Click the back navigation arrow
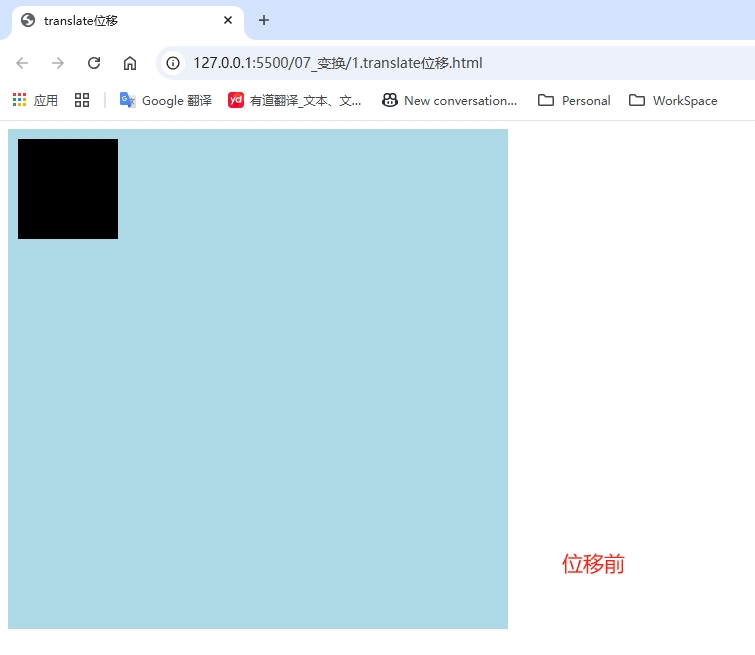Viewport: 755px width, 655px height. point(22,63)
